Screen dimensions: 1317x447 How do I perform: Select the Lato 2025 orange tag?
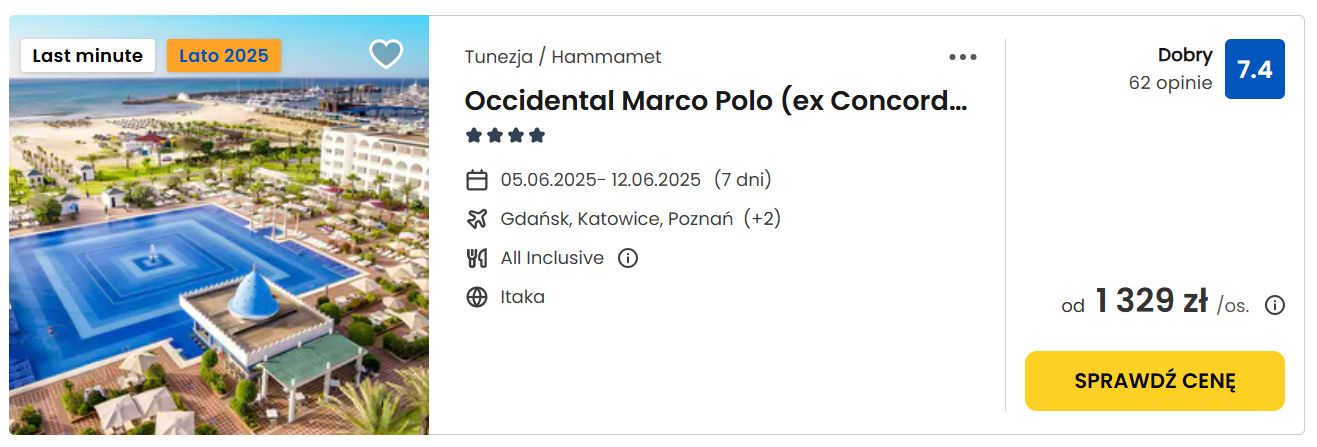(x=224, y=55)
